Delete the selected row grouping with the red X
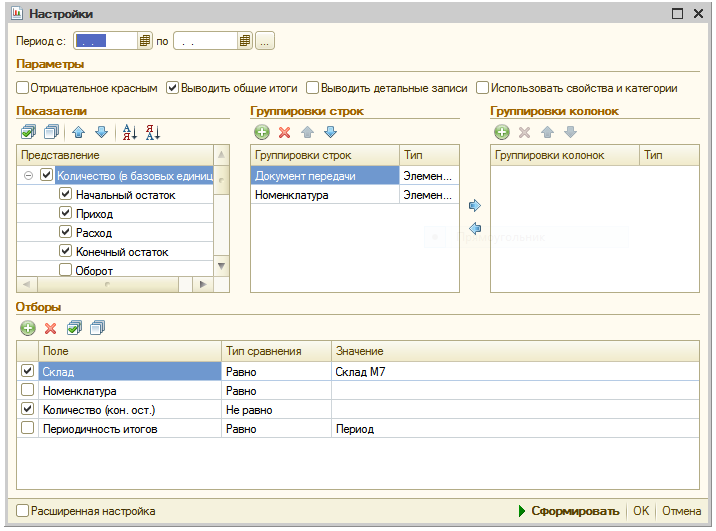 284,132
